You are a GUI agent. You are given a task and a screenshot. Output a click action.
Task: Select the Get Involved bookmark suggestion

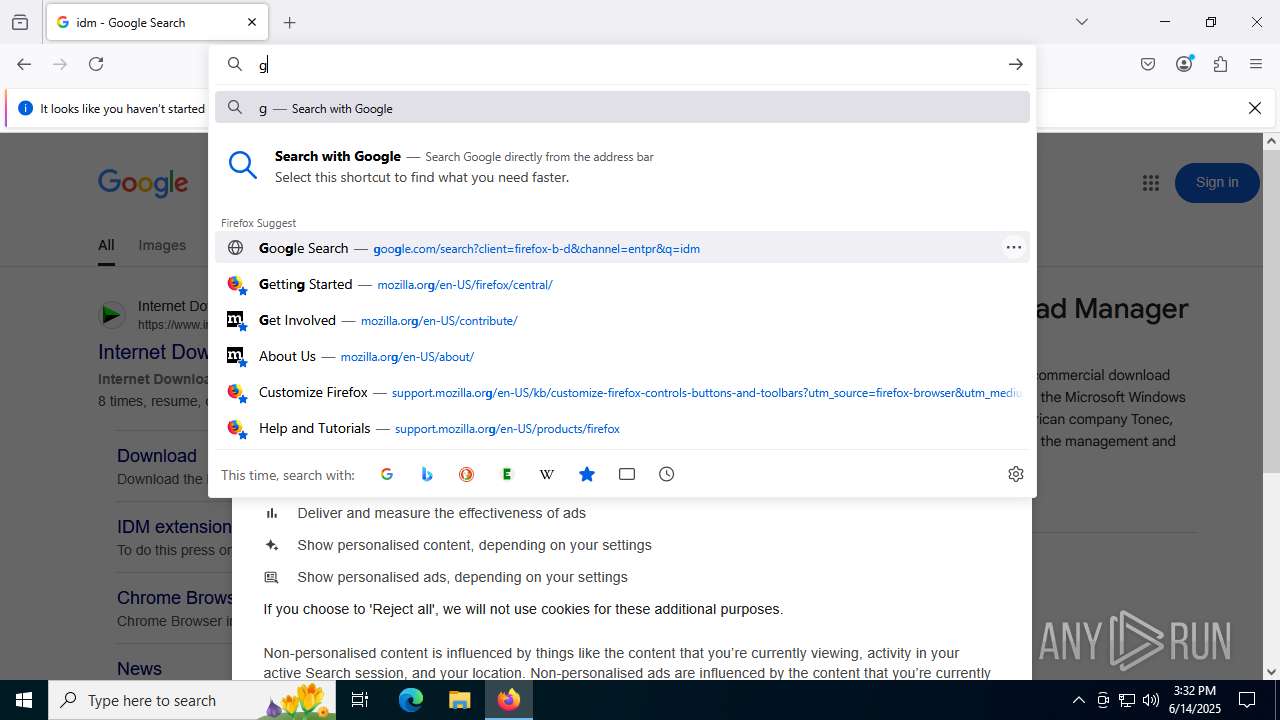pos(622,320)
